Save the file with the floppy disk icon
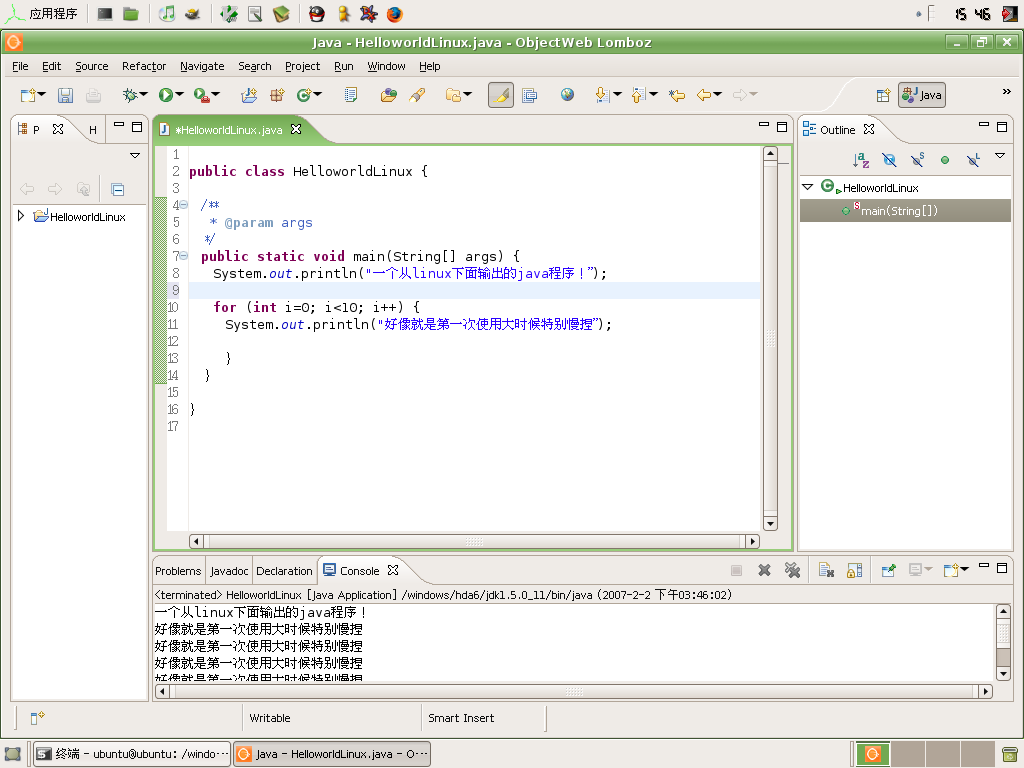Image resolution: width=1024 pixels, height=768 pixels. pos(65,95)
